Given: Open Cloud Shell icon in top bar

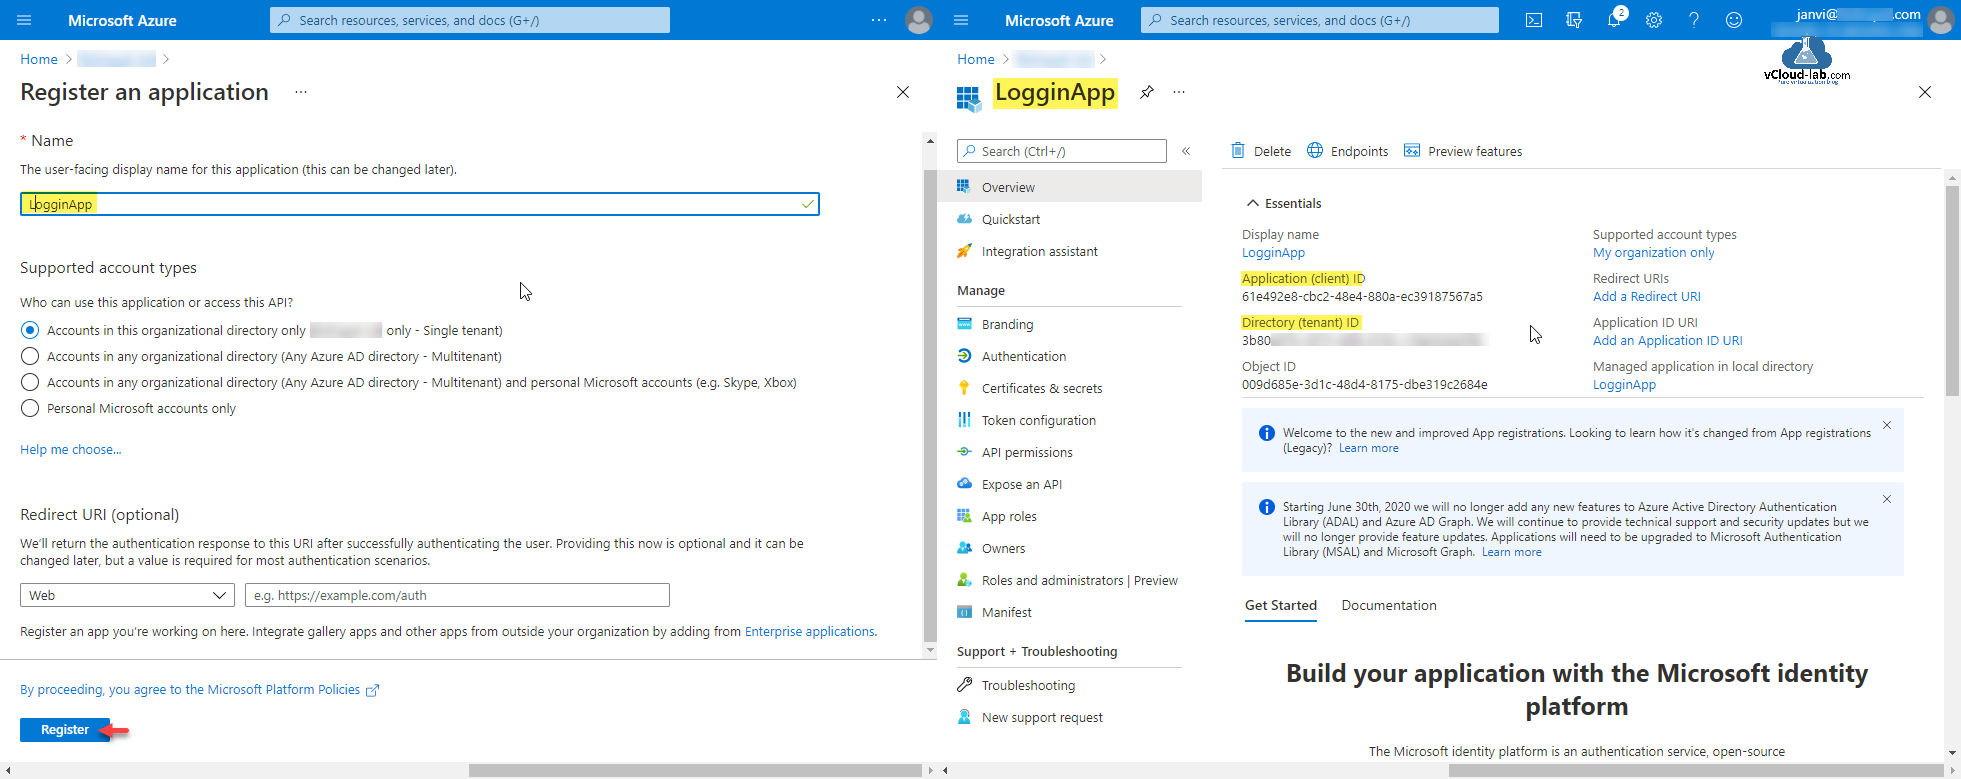Looking at the screenshot, I should (1534, 20).
